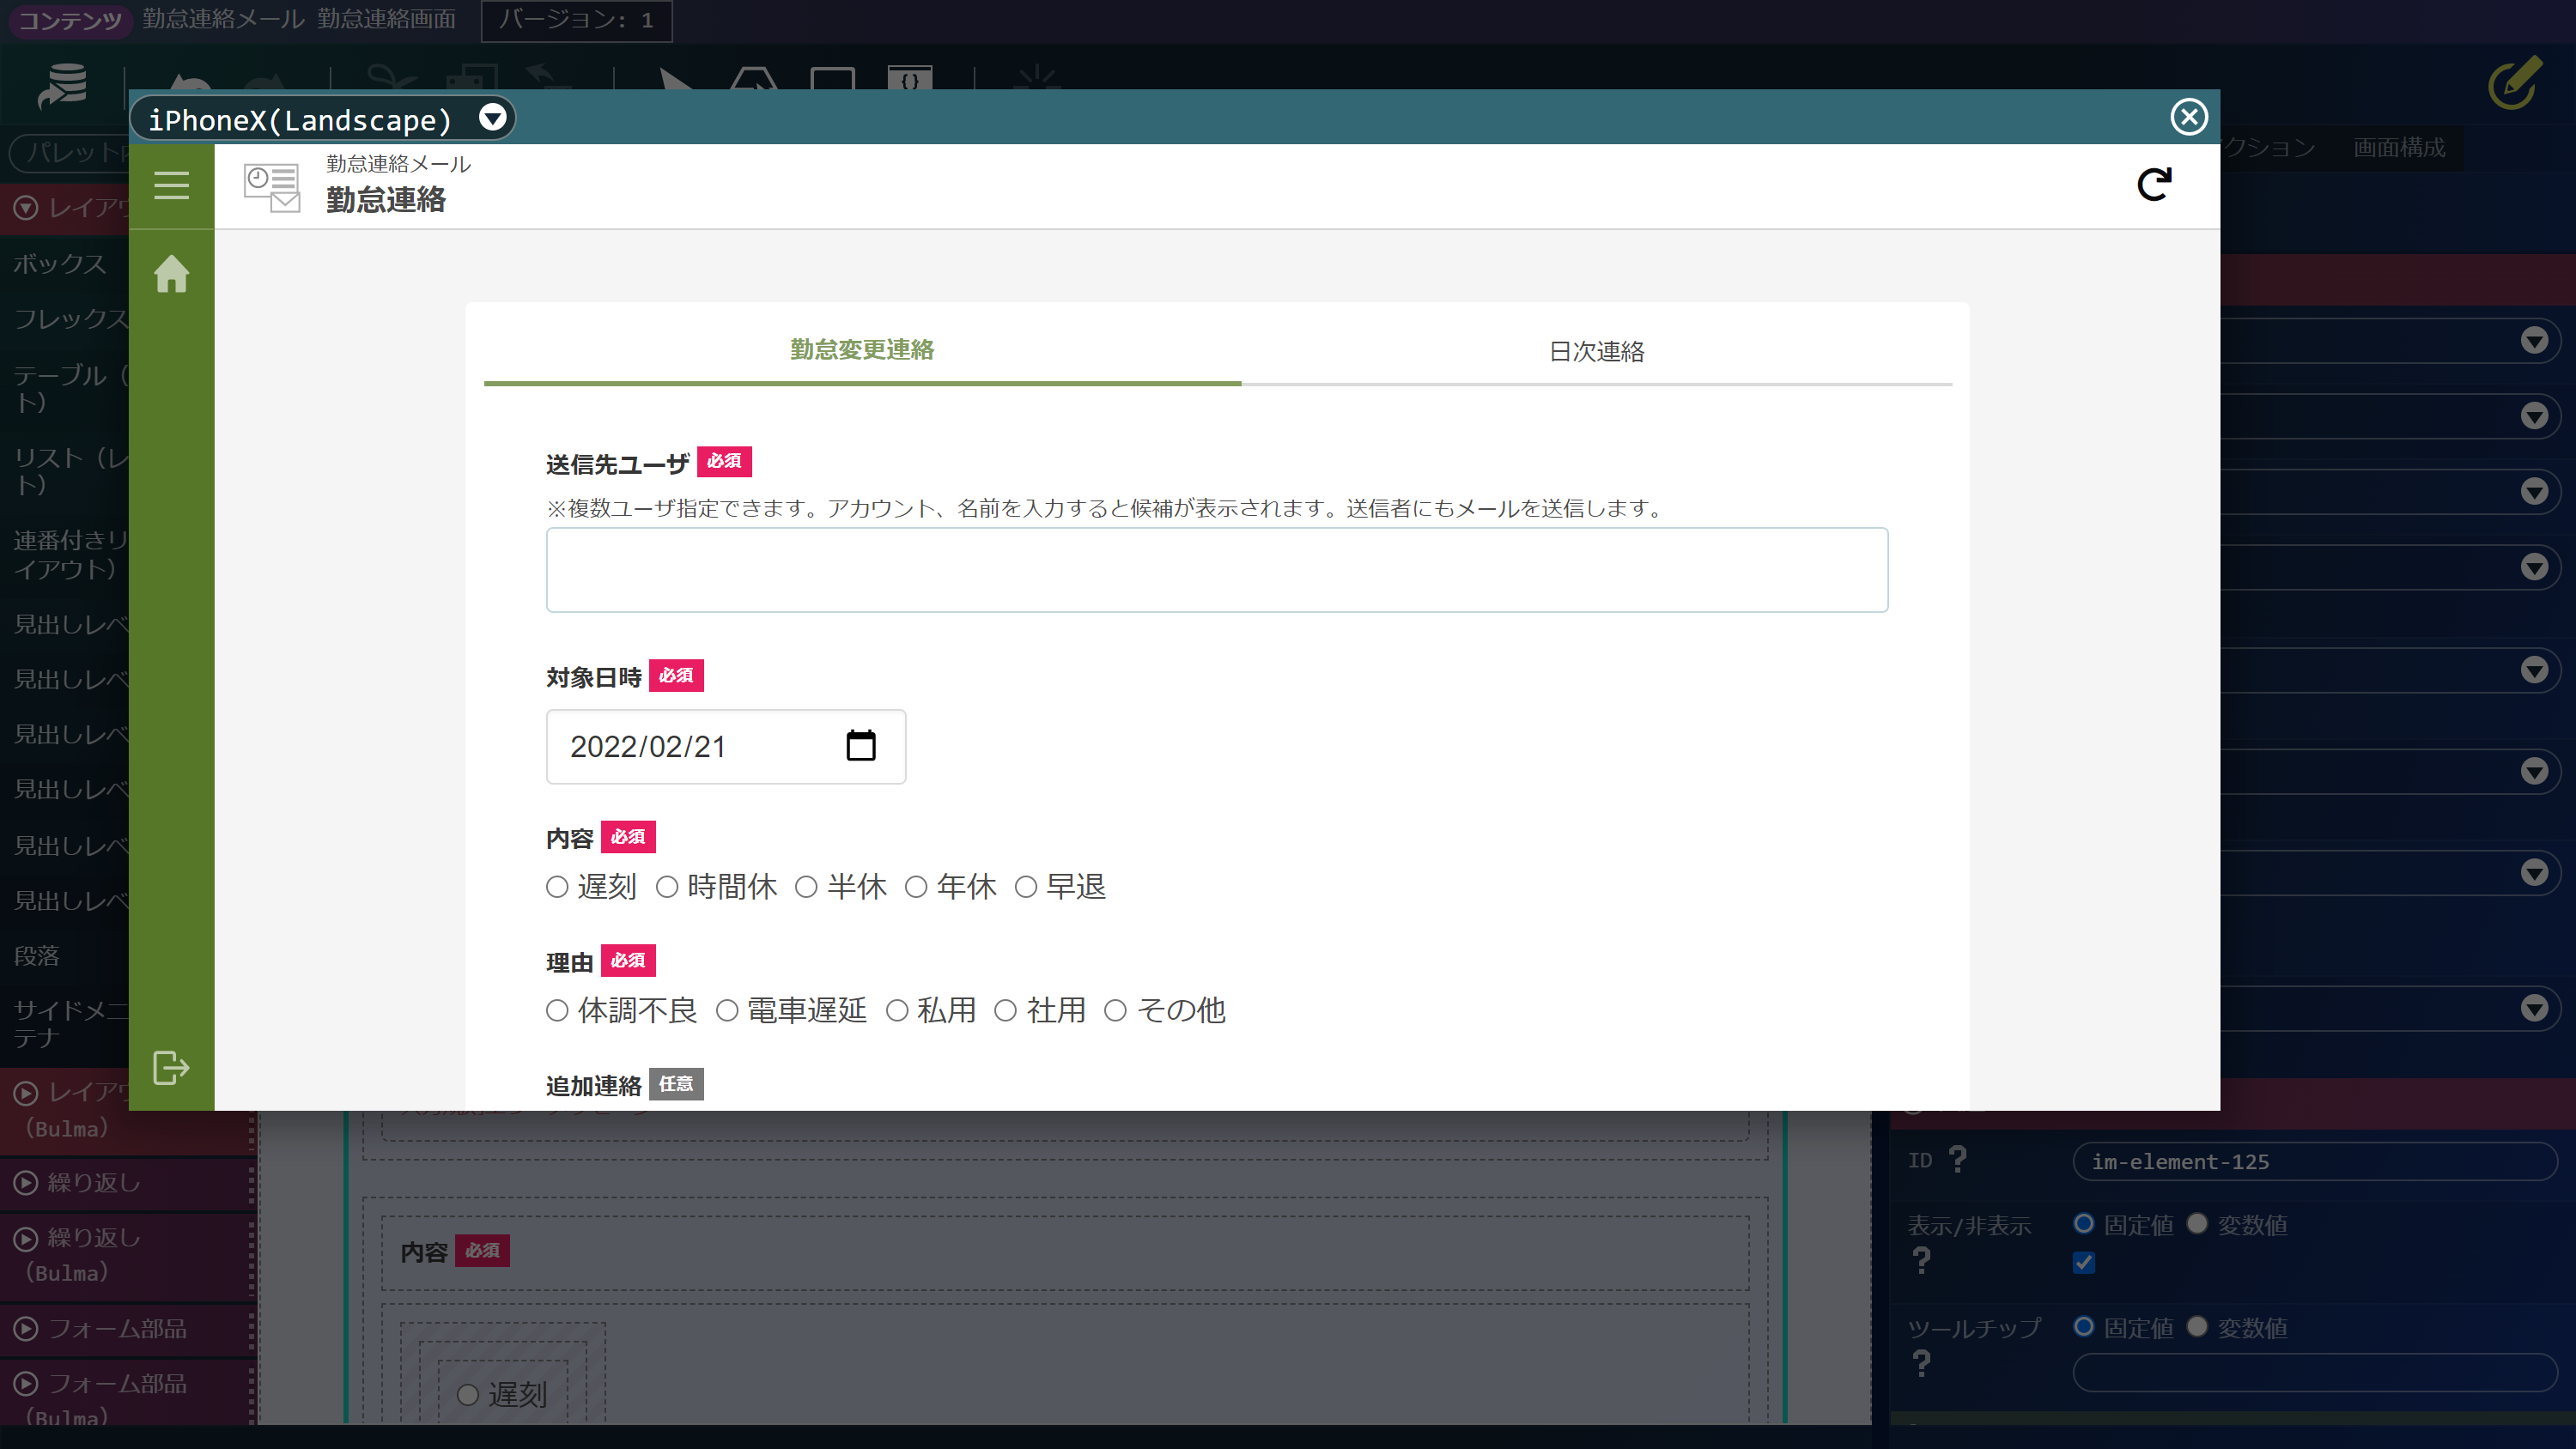
Task: Choose 体調不良 as the reason
Action: (x=557, y=1011)
